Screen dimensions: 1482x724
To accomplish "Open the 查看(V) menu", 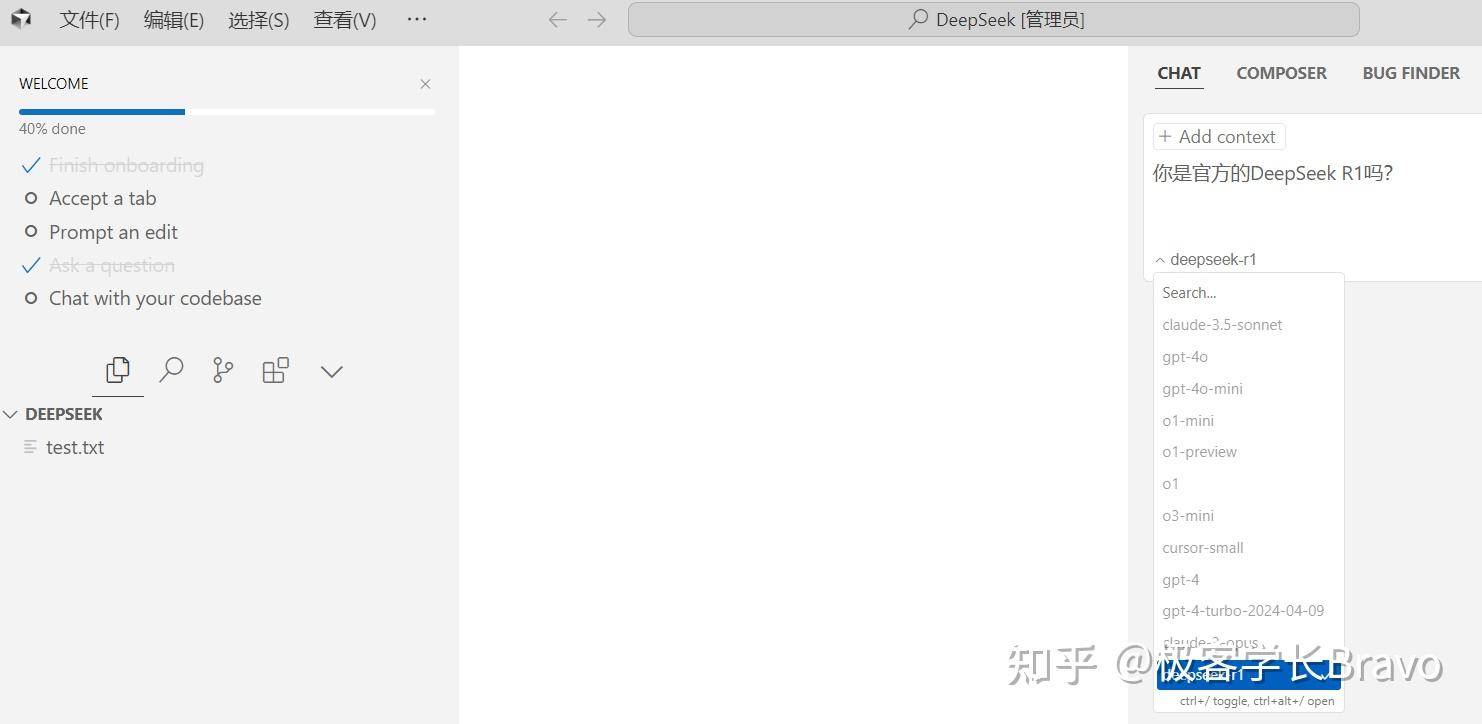I will click(x=345, y=20).
